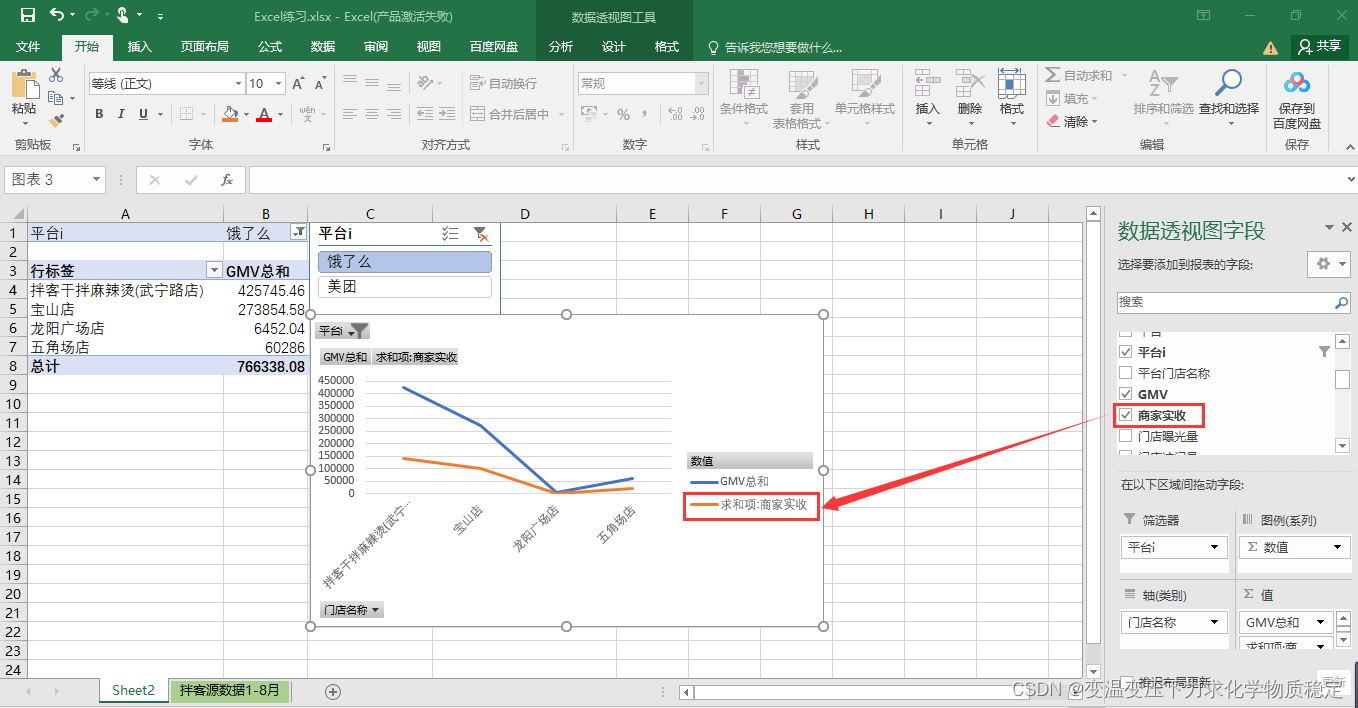Click the insert function fx icon
This screenshot has width=1358, height=708.
coord(227,180)
